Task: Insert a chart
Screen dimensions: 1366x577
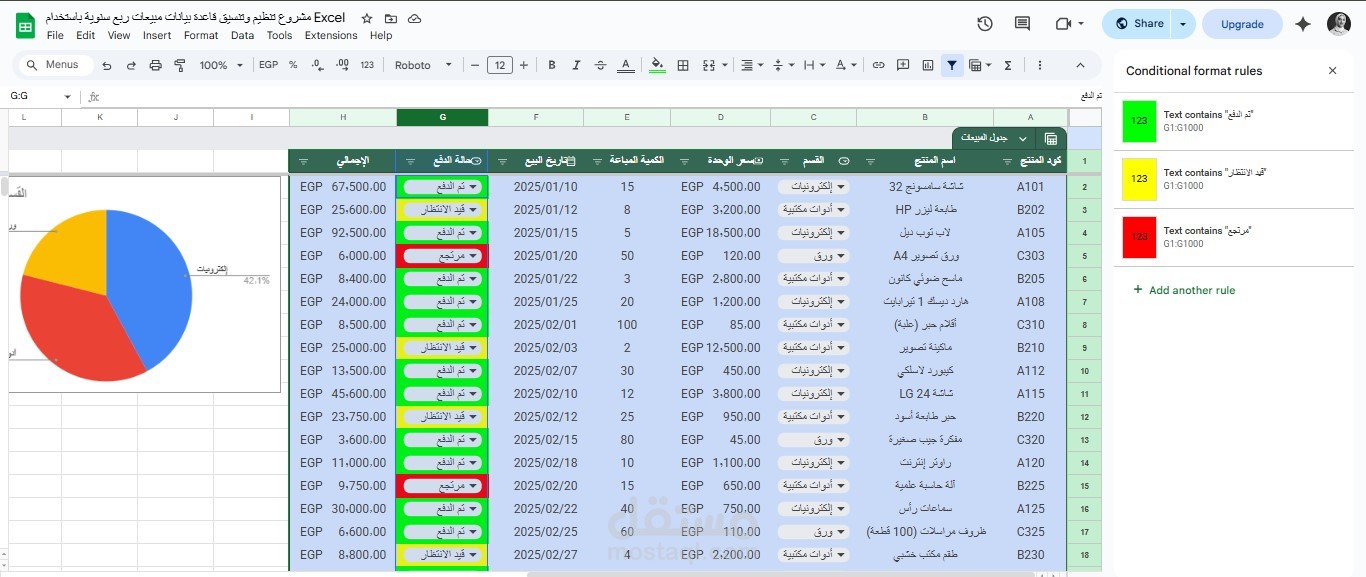Action: (928, 65)
